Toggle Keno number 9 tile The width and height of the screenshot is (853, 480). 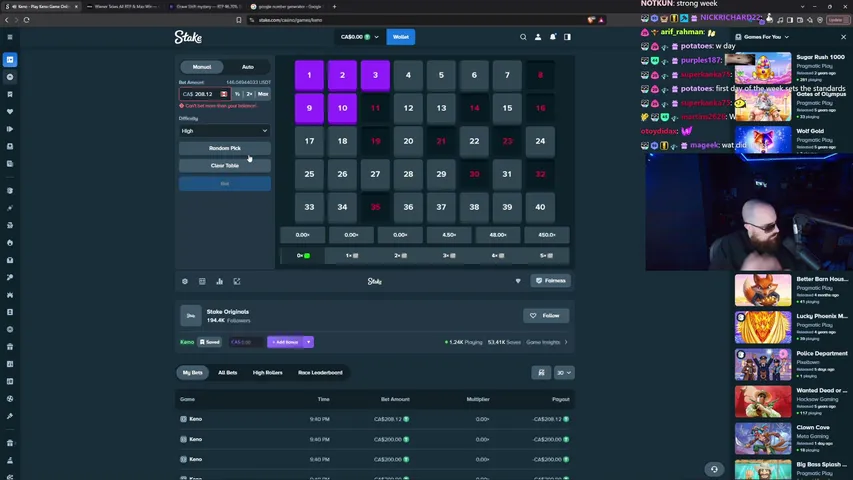310,108
